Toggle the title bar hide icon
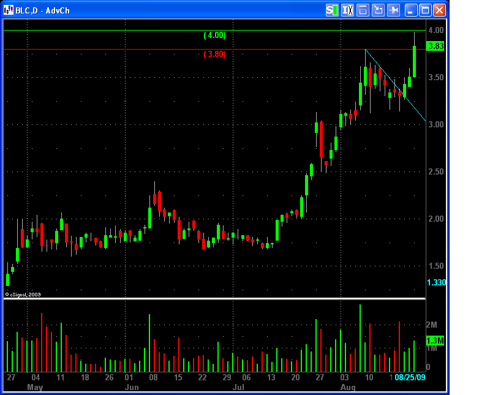490x395 pixels. [x=363, y=10]
